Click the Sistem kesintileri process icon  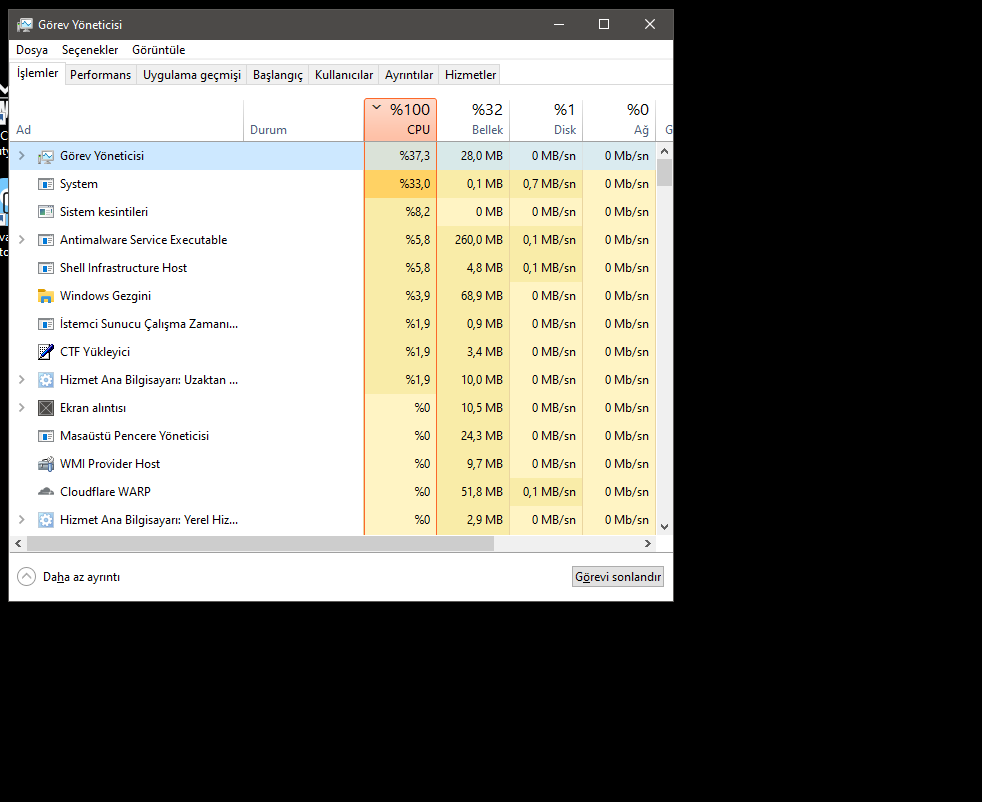click(46, 212)
